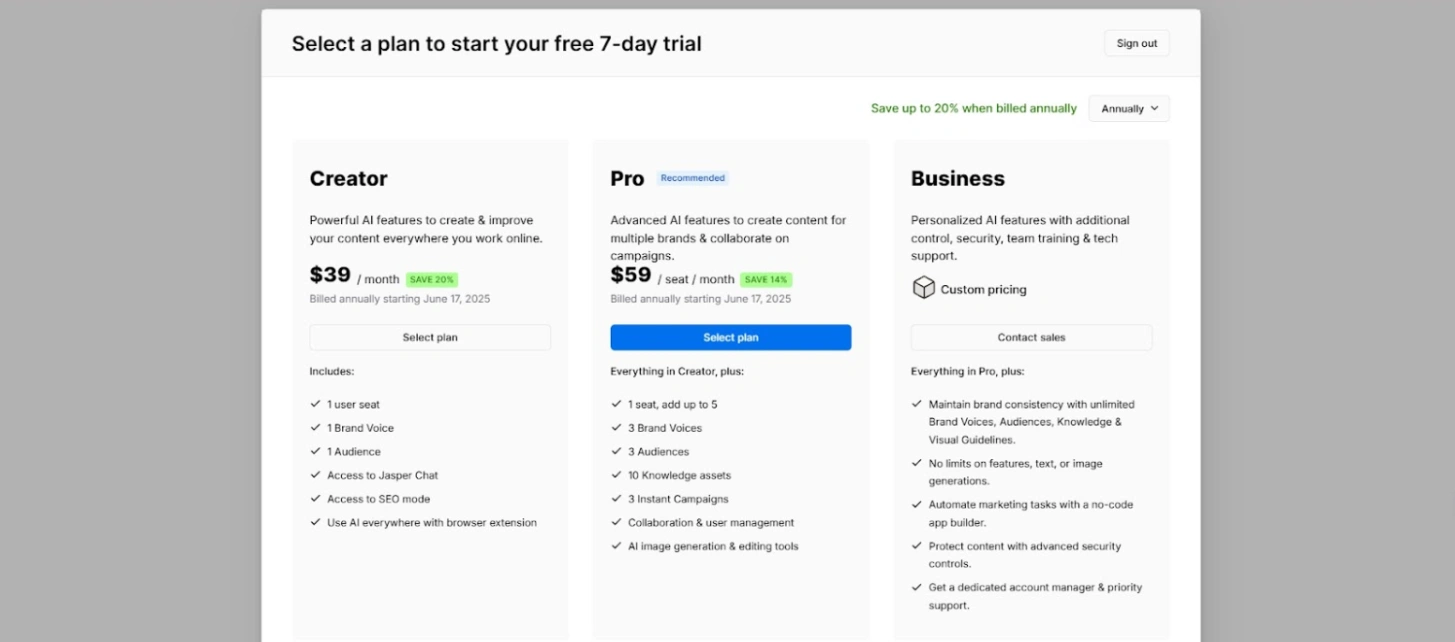Image resolution: width=1455 pixels, height=642 pixels.
Task: Click the Creator plan heading
Action: click(x=348, y=179)
